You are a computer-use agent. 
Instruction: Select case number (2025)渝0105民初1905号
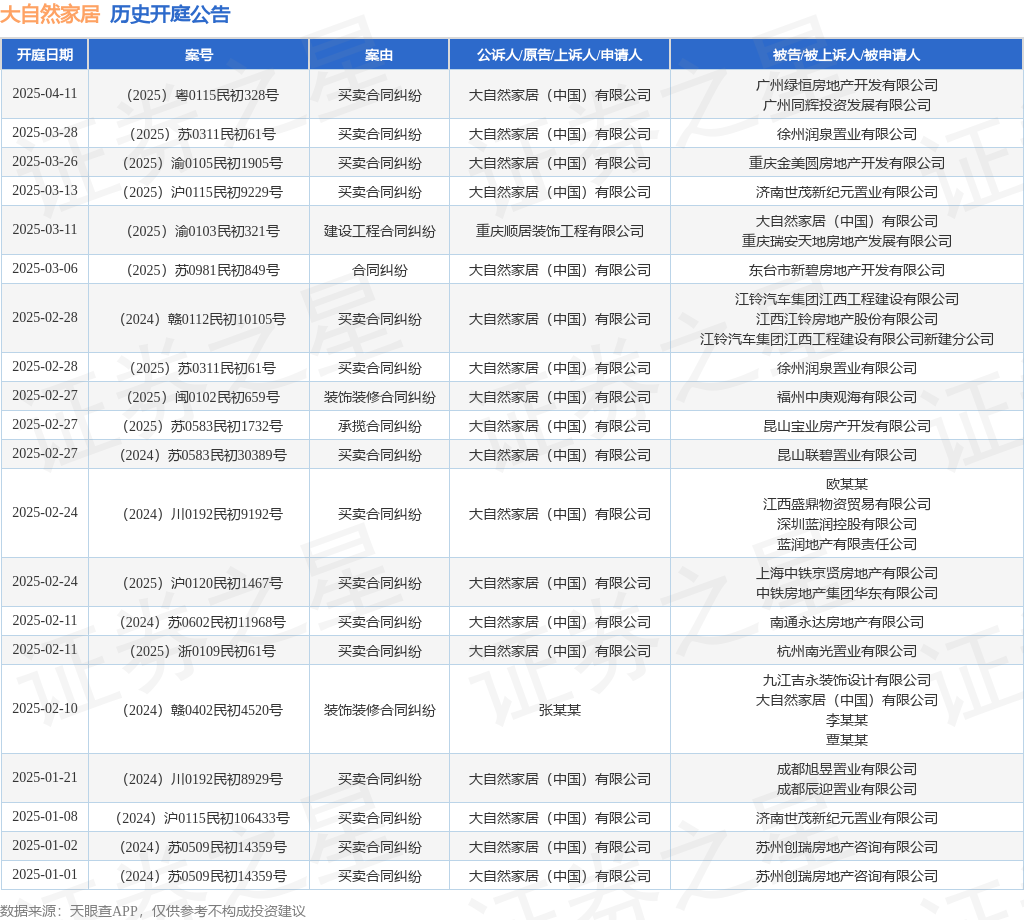[x=202, y=163]
